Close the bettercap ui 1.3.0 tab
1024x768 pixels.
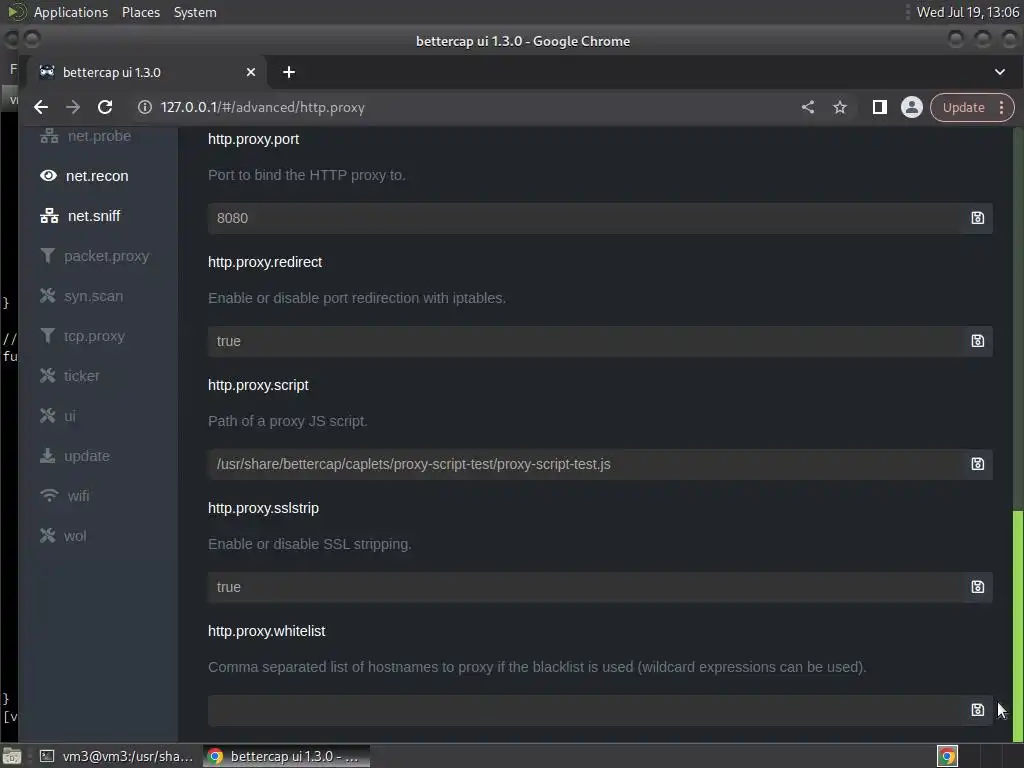coord(251,72)
